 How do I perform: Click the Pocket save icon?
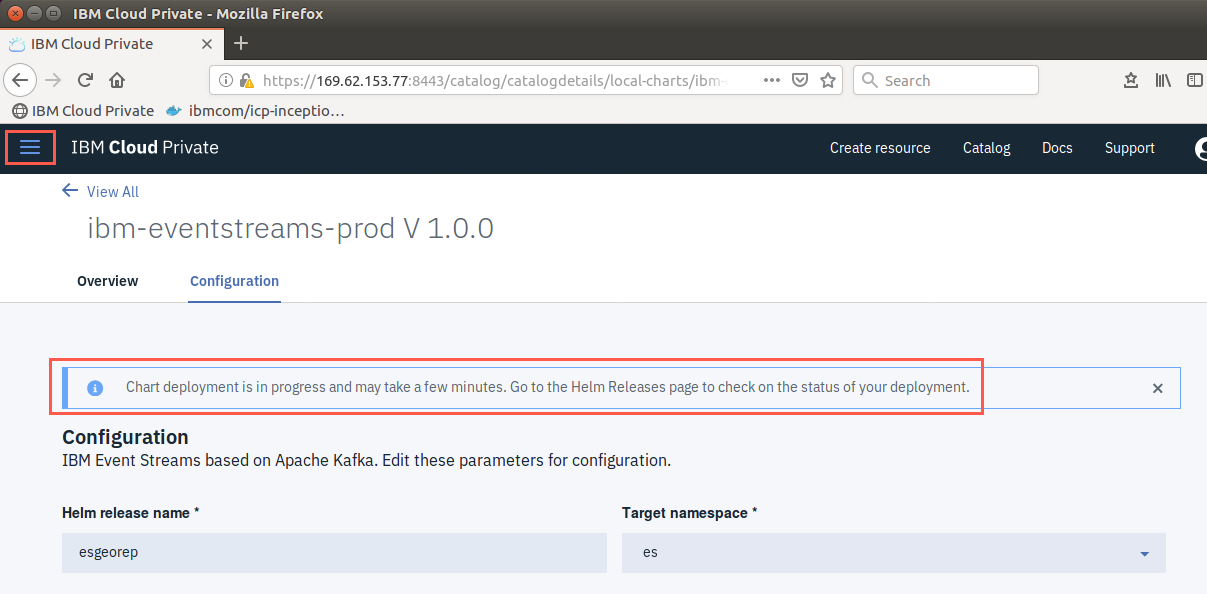point(800,80)
